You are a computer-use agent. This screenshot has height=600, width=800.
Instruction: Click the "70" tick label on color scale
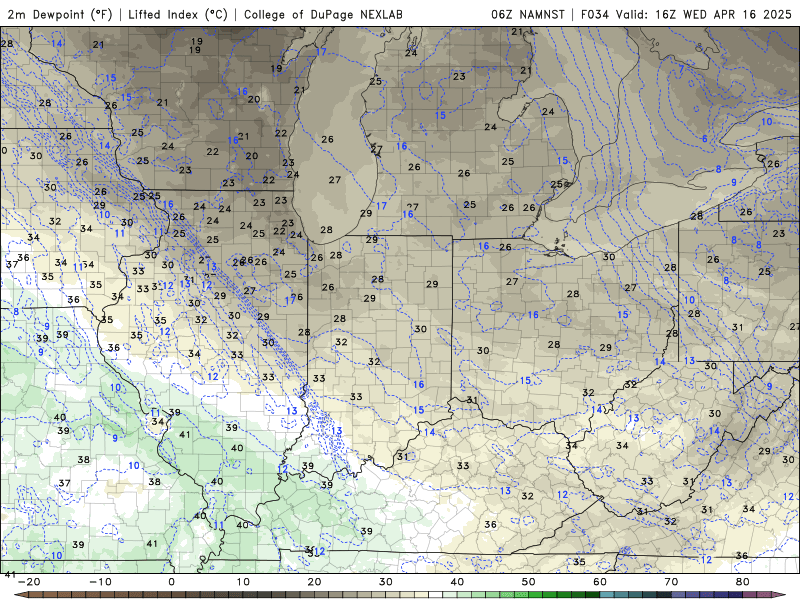click(671, 582)
